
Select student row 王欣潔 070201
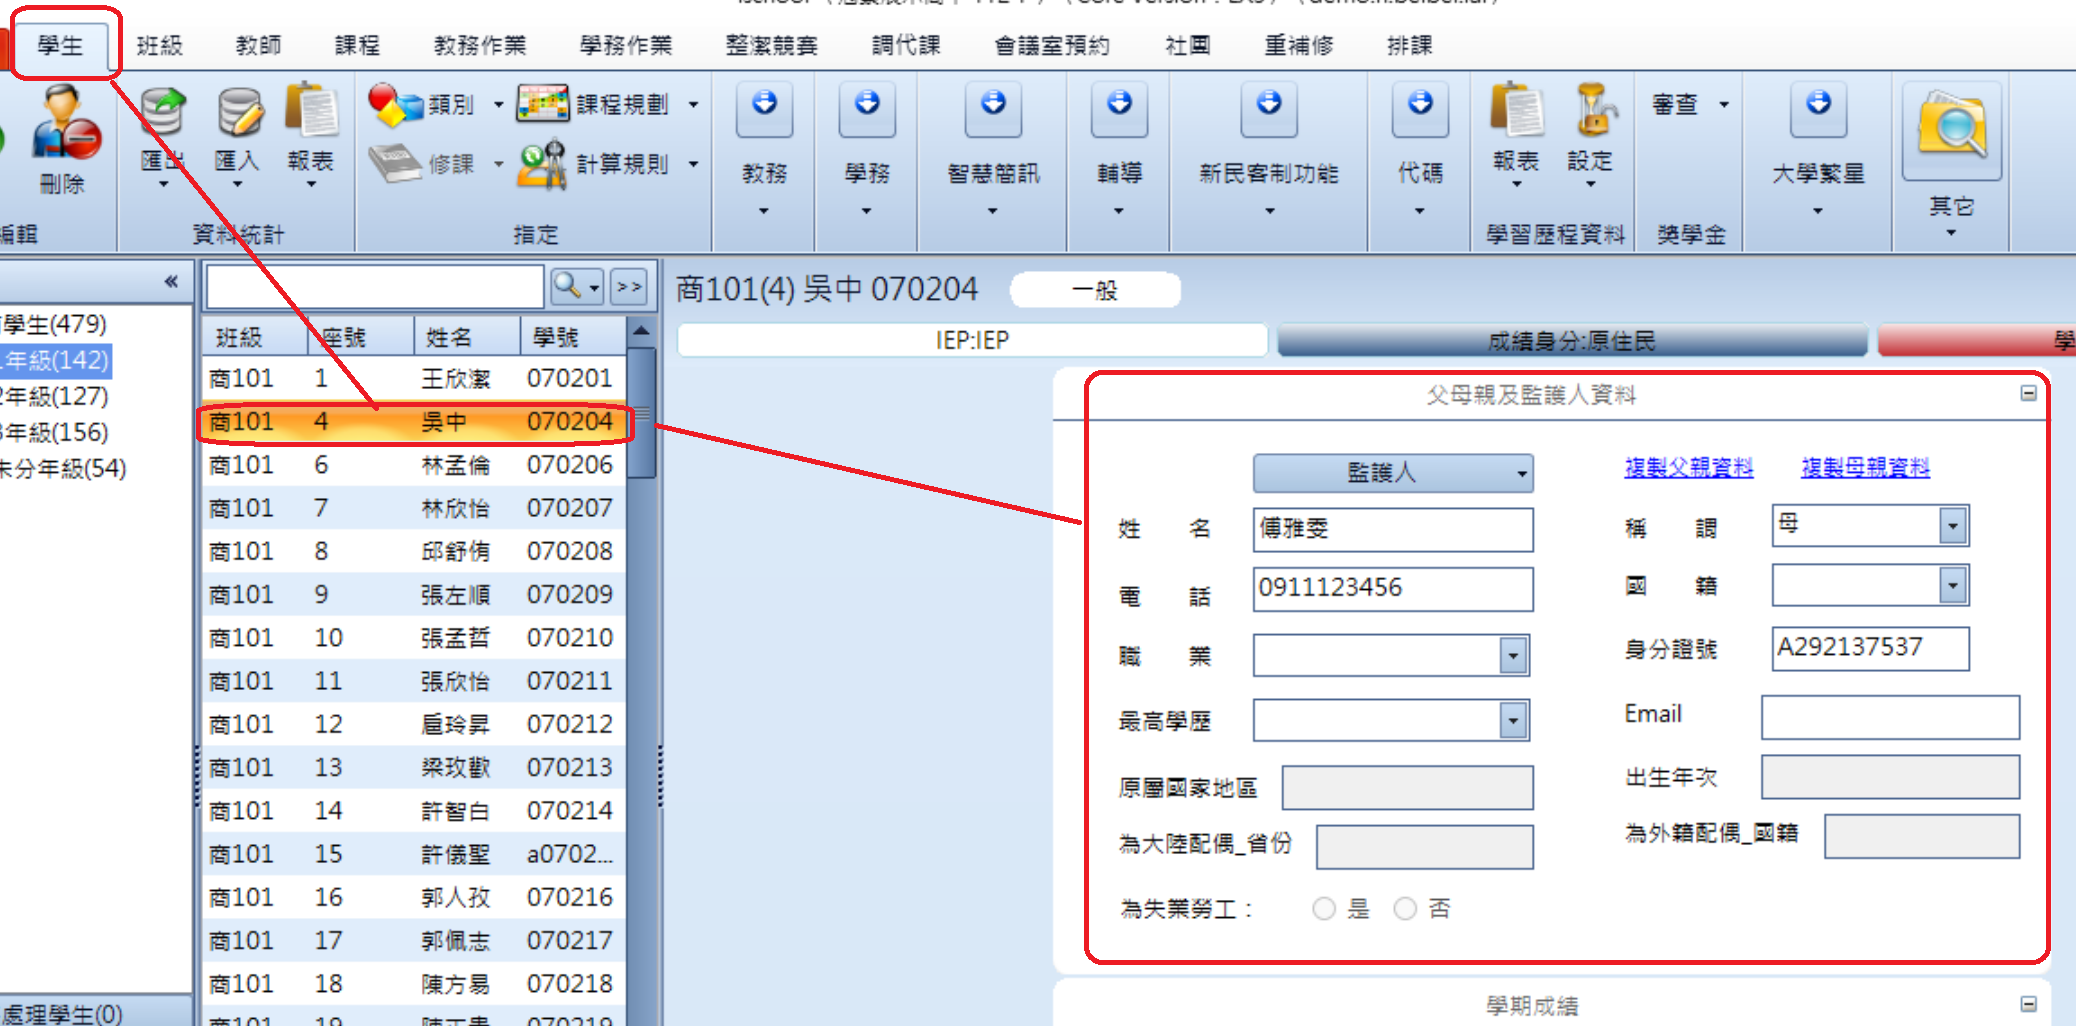click(414, 378)
